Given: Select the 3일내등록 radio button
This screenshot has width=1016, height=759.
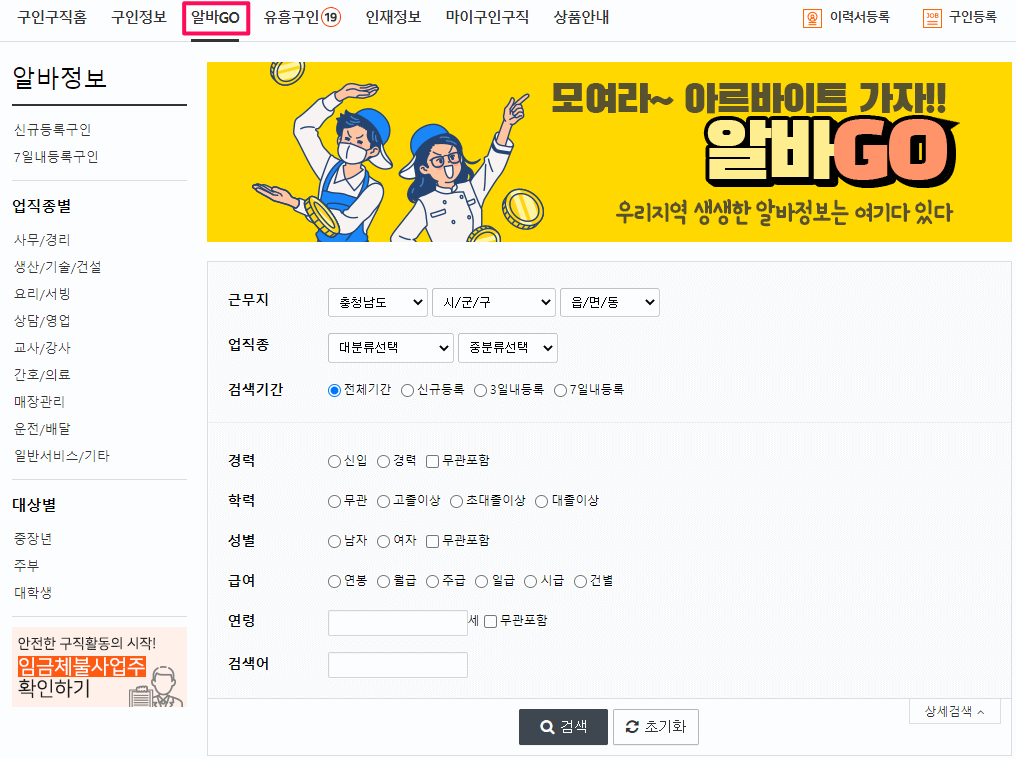Looking at the screenshot, I should pos(480,390).
